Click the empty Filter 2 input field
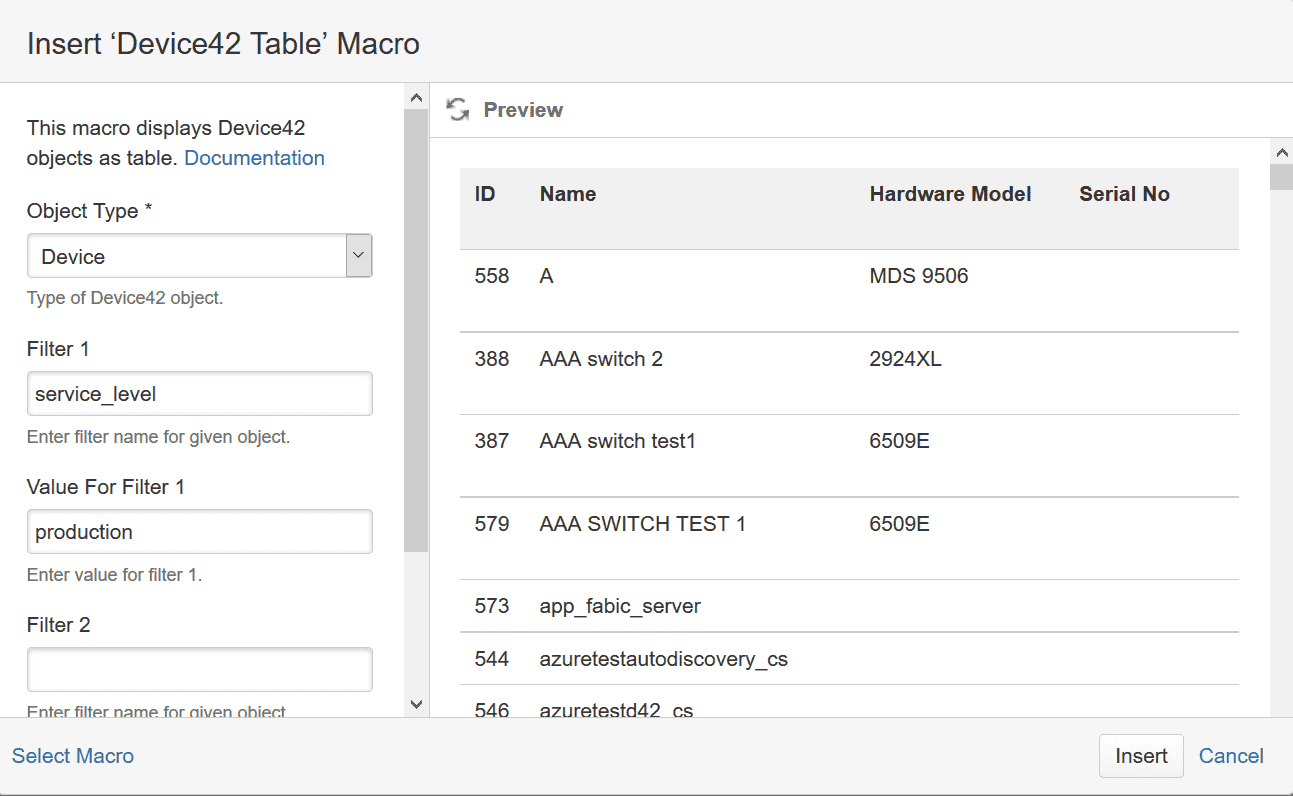The width and height of the screenshot is (1293, 796). (199, 669)
